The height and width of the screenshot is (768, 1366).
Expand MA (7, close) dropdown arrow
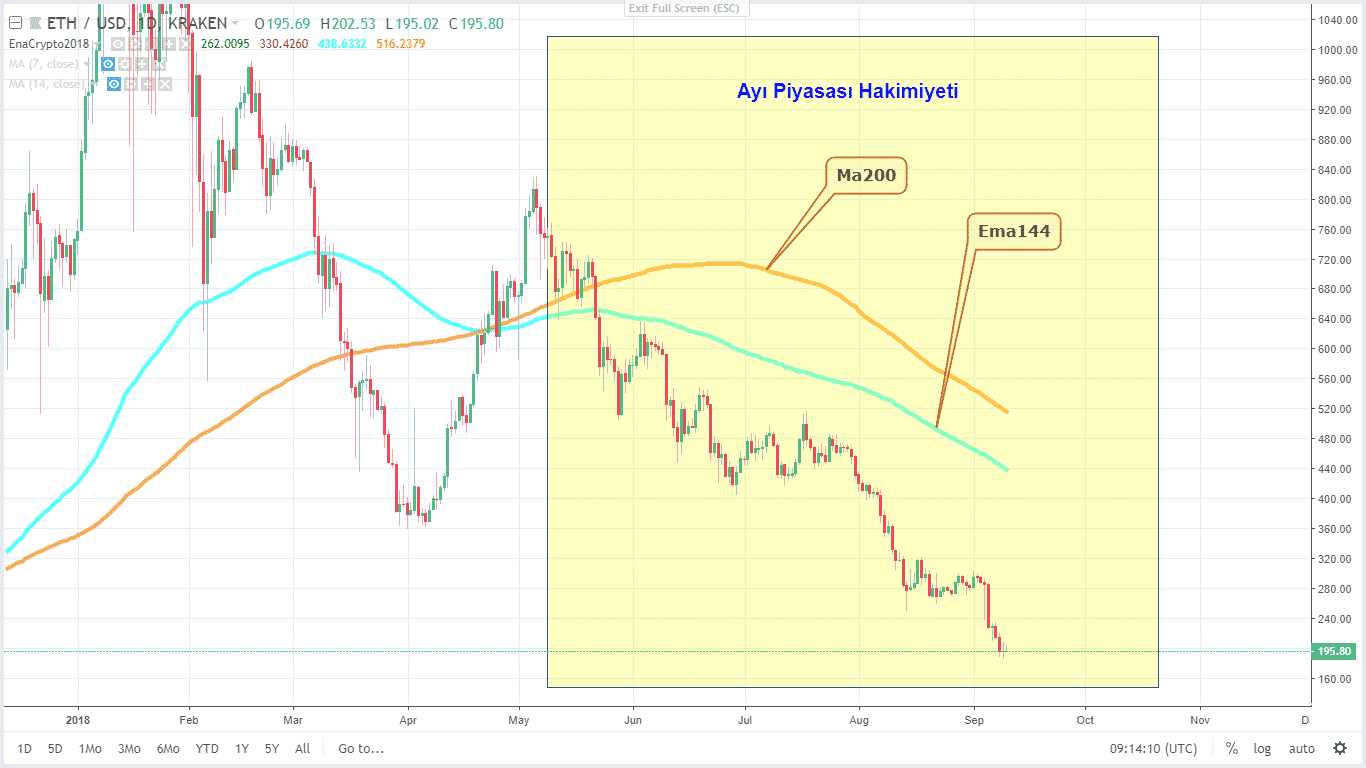point(87,64)
